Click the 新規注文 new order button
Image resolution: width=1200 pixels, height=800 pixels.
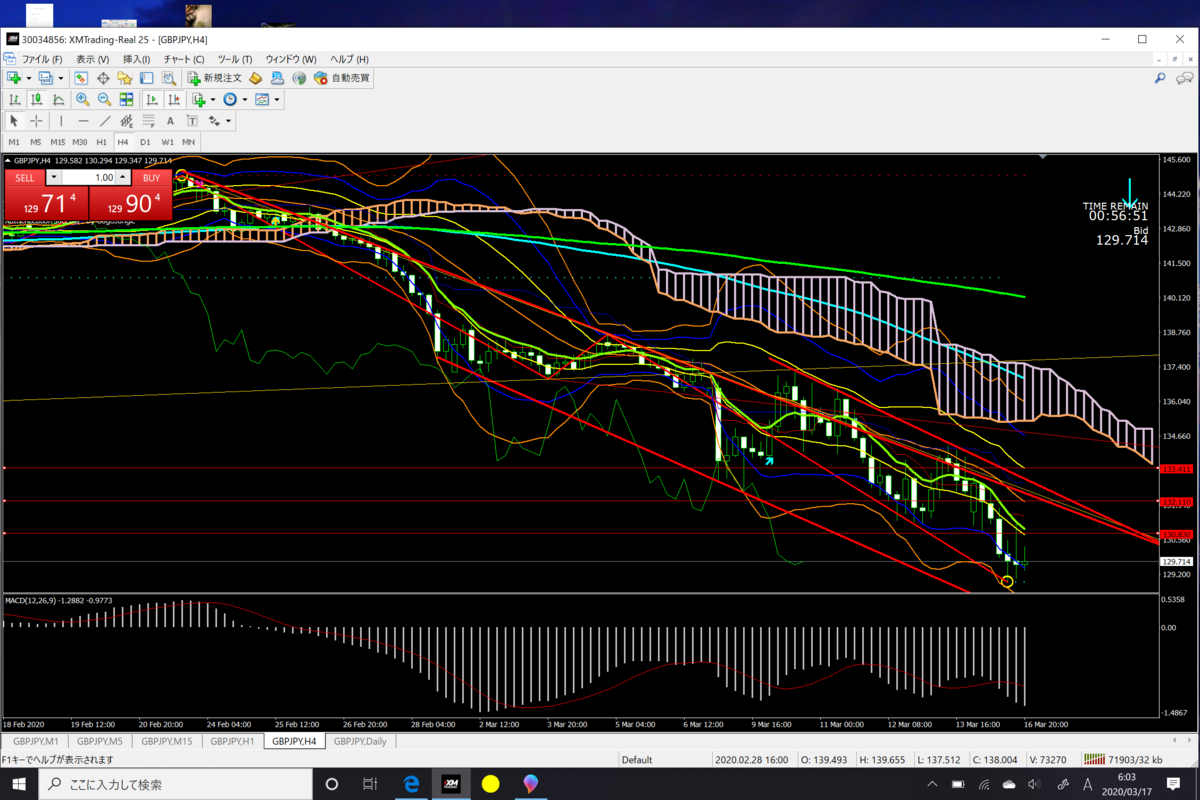pyautogui.click(x=213, y=77)
